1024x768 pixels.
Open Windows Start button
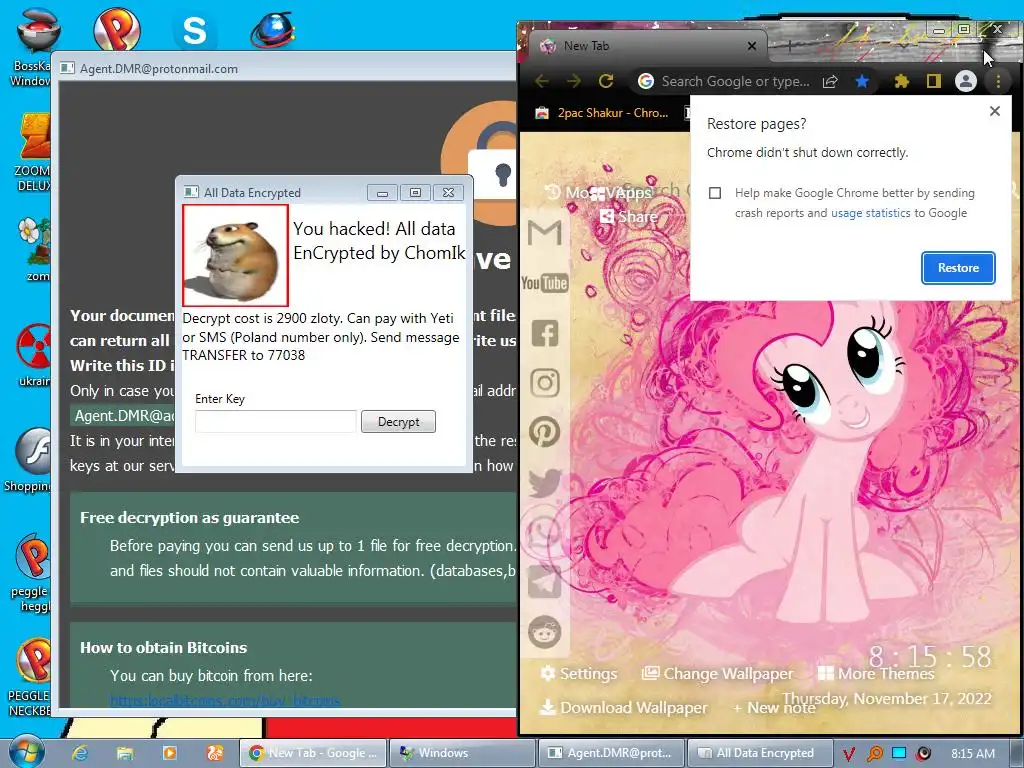pos(27,752)
